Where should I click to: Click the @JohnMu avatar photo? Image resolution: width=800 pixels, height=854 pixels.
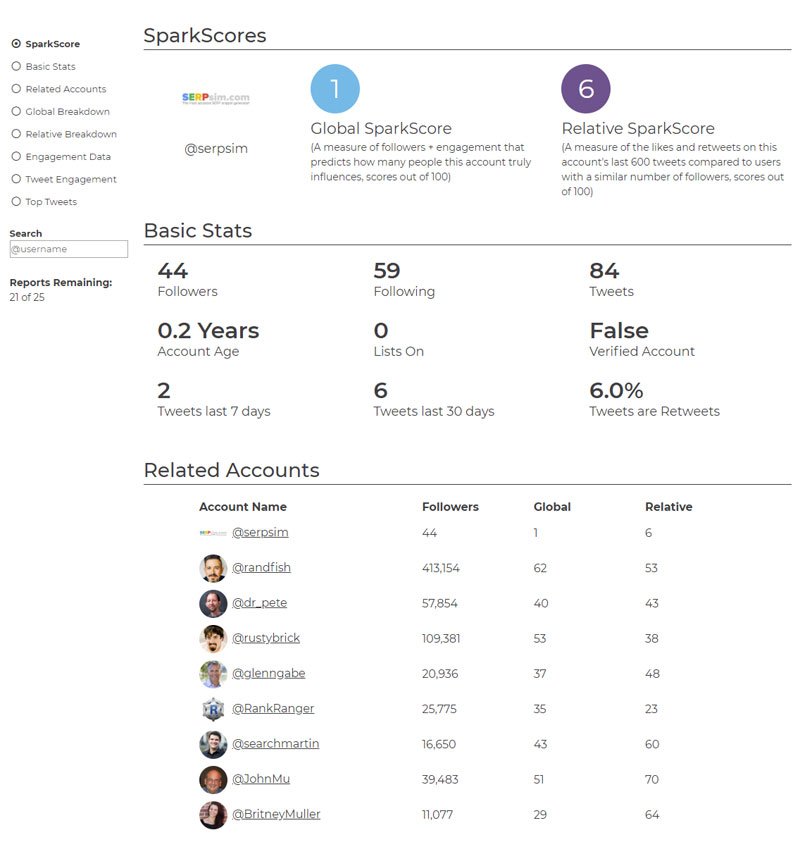pos(213,779)
